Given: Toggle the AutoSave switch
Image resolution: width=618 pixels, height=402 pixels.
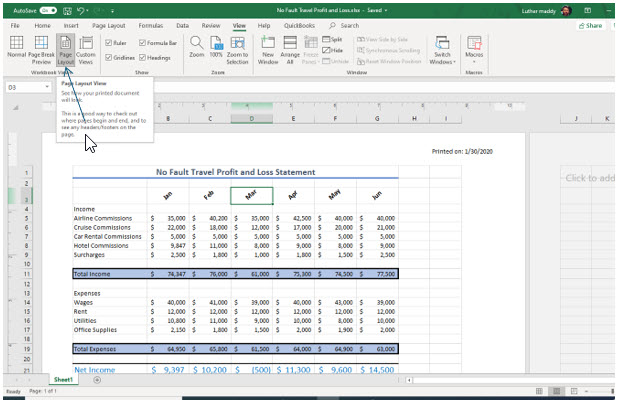Looking at the screenshot, I should (48, 11).
